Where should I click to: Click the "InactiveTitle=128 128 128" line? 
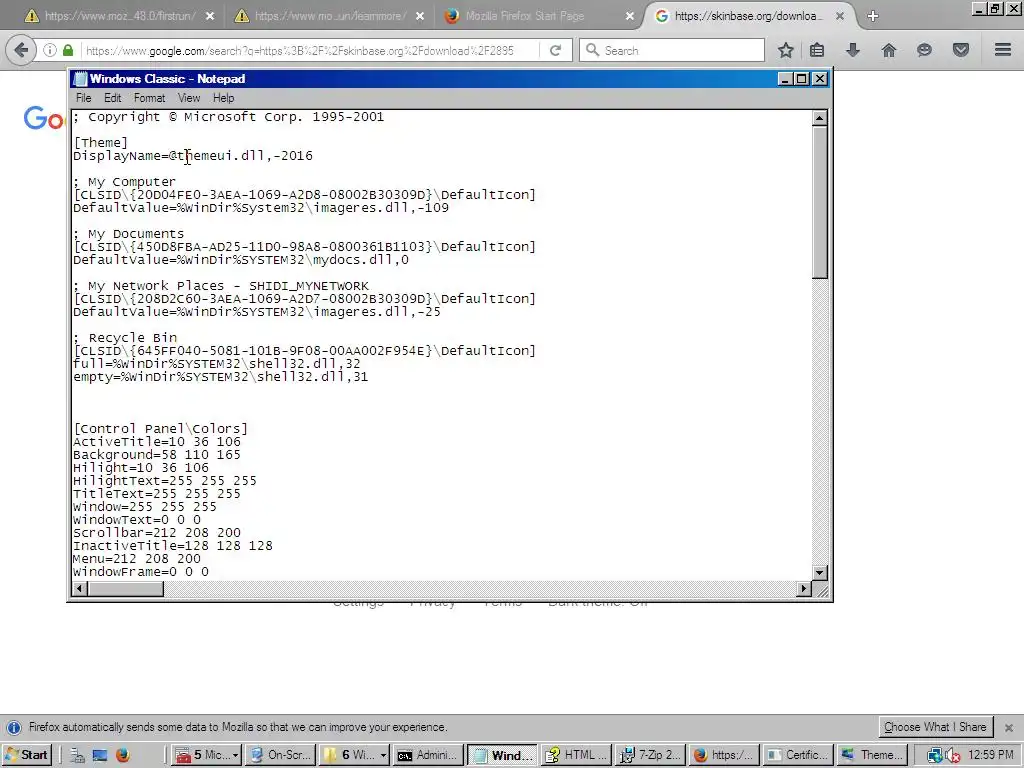tap(173, 546)
